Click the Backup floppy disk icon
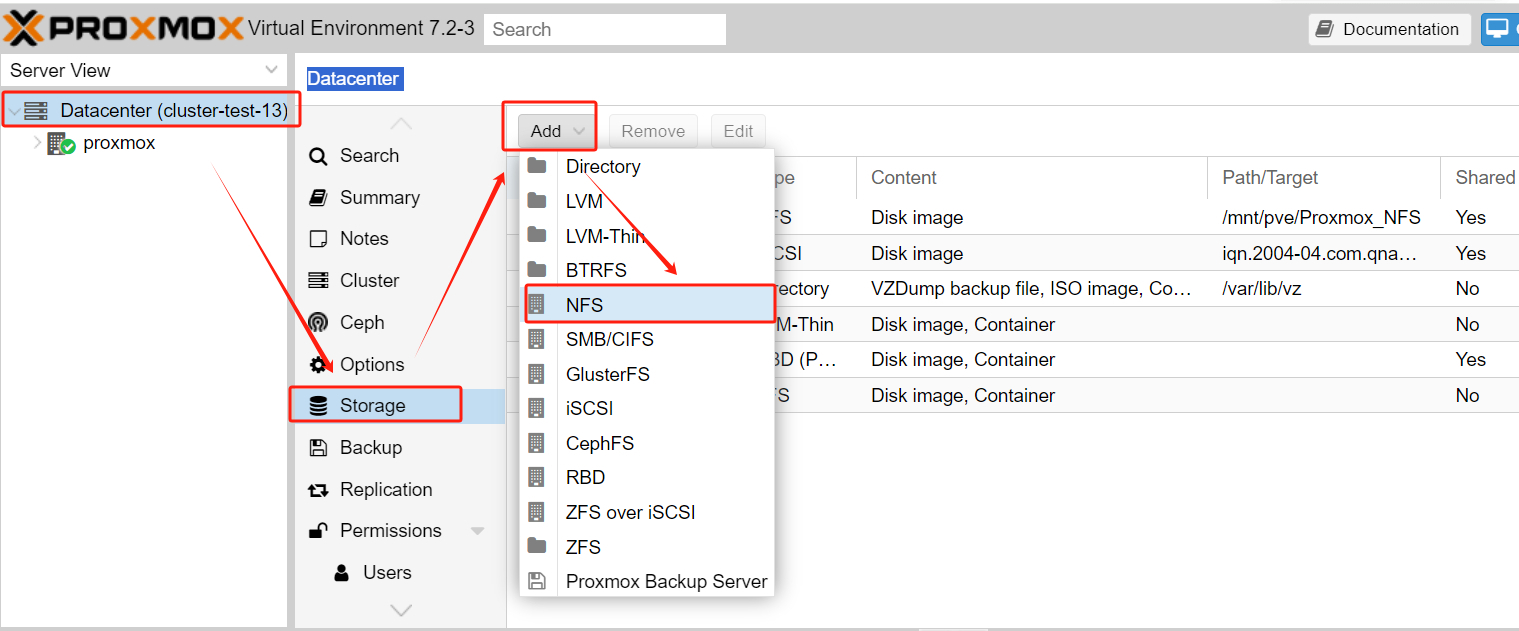Image resolution: width=1519 pixels, height=631 pixels. click(318, 448)
